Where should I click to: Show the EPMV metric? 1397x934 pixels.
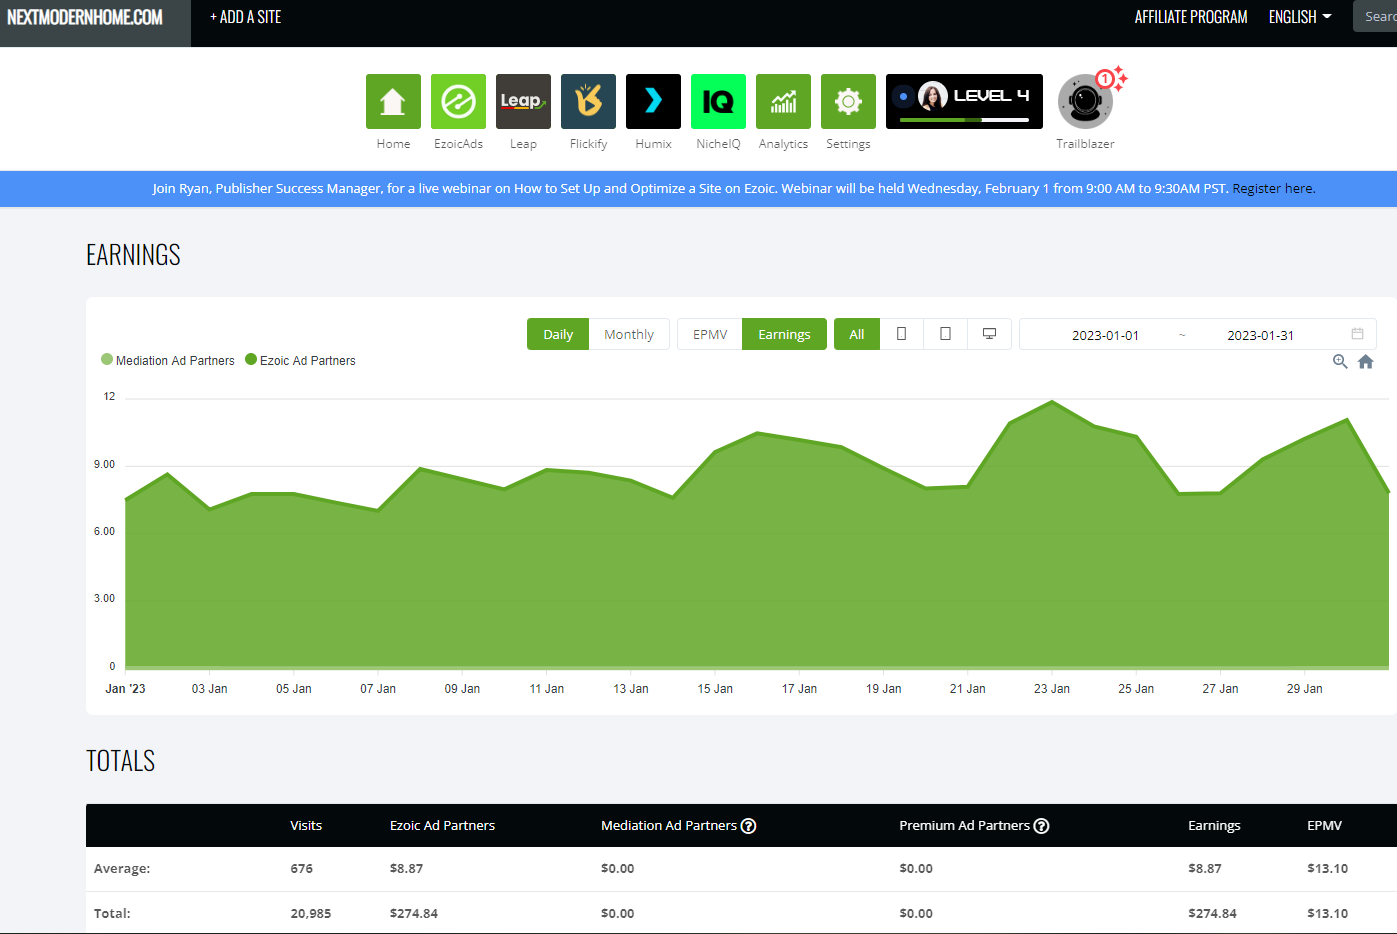click(710, 334)
